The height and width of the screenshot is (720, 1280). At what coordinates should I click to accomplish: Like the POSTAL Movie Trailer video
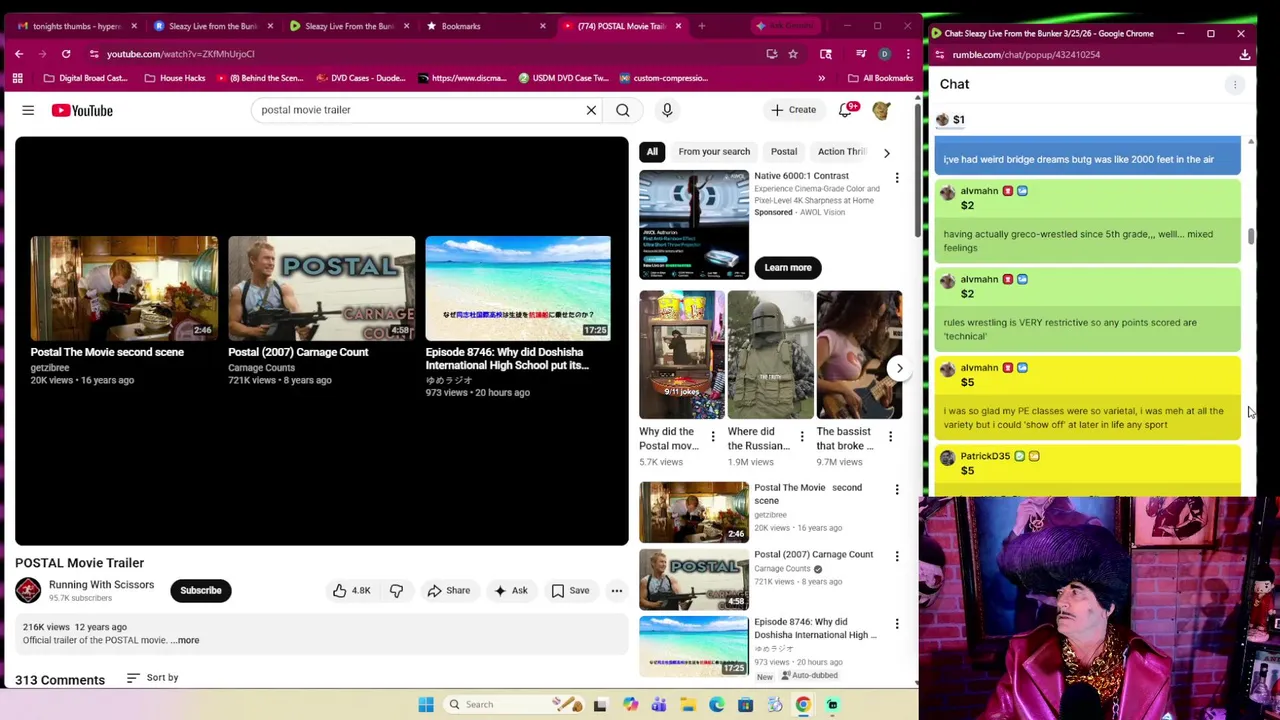(352, 590)
